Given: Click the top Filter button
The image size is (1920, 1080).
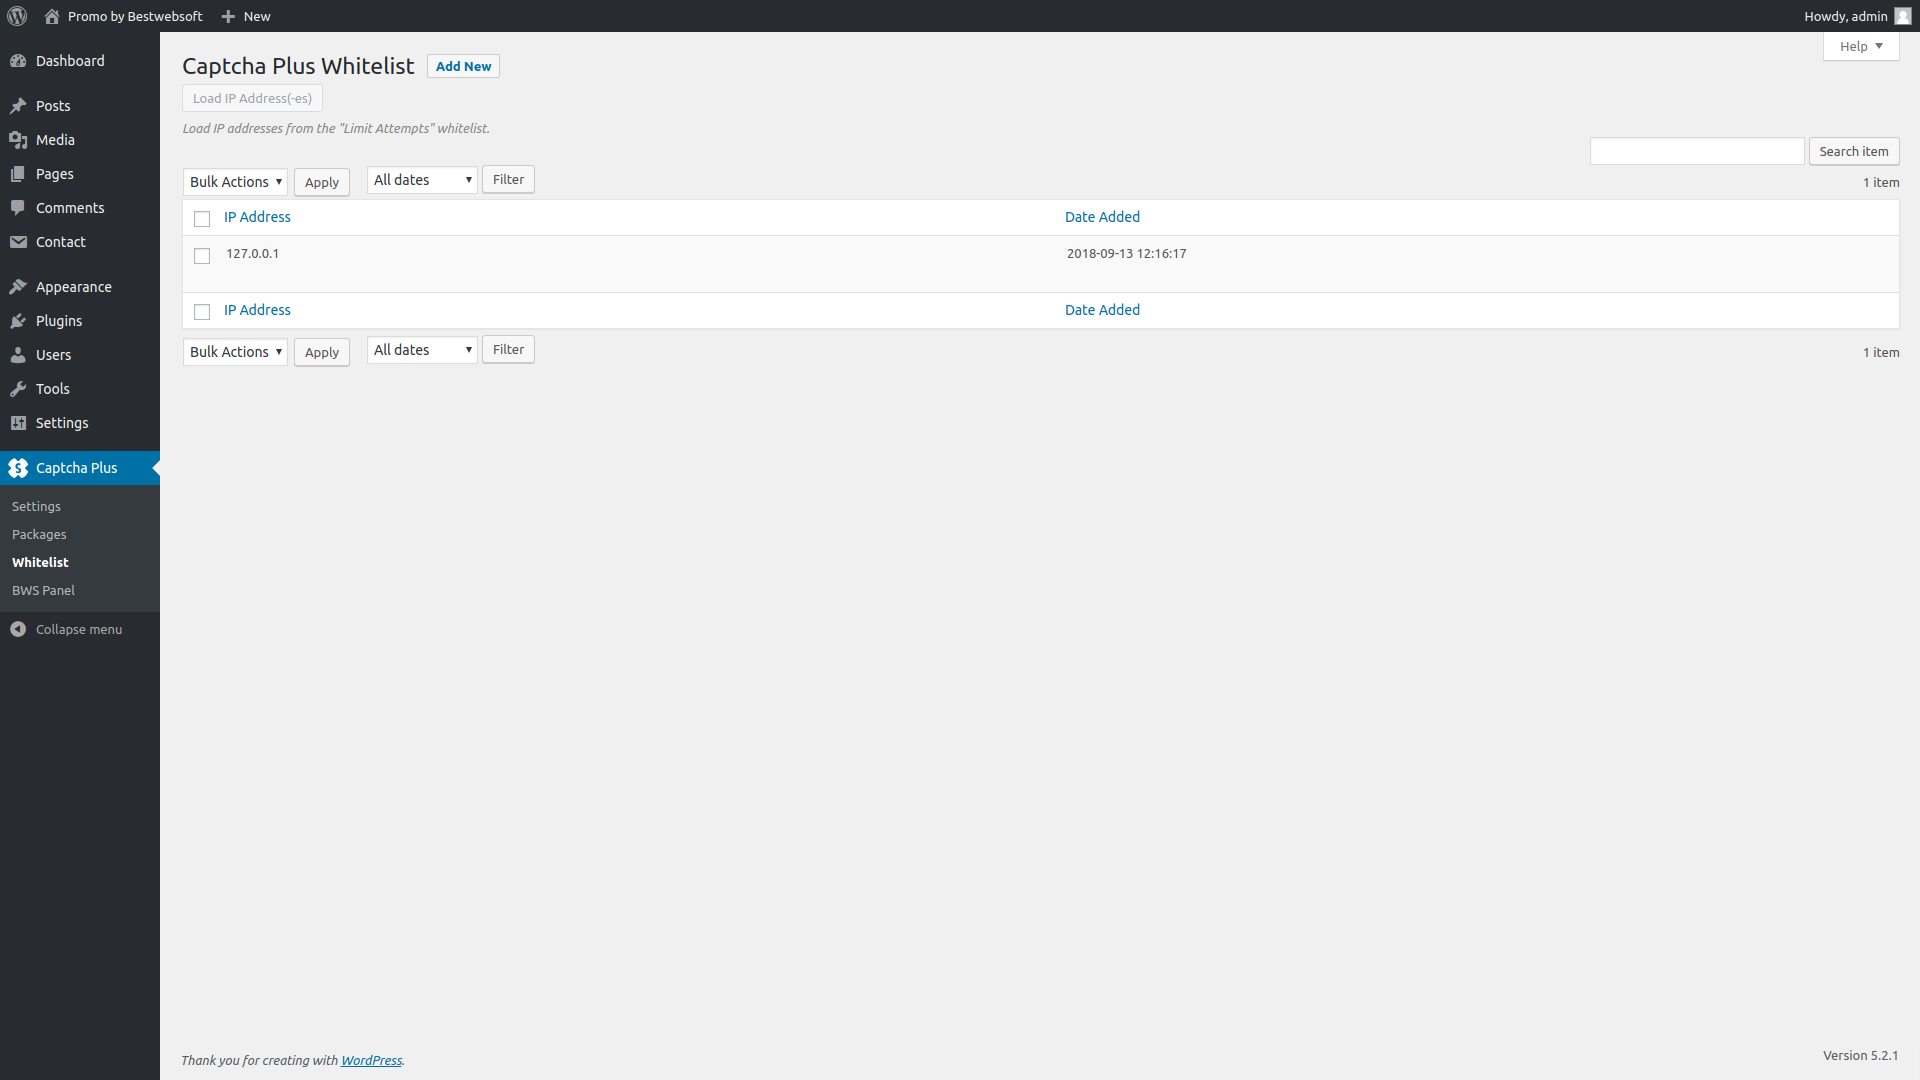Looking at the screenshot, I should tap(508, 180).
